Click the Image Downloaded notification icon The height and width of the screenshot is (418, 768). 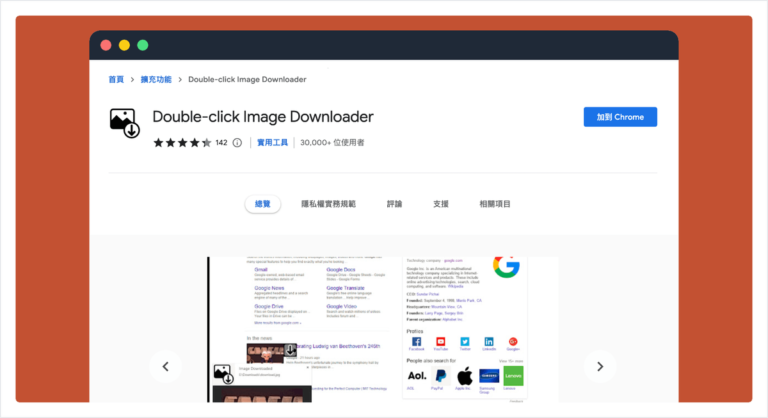pyautogui.click(x=223, y=374)
